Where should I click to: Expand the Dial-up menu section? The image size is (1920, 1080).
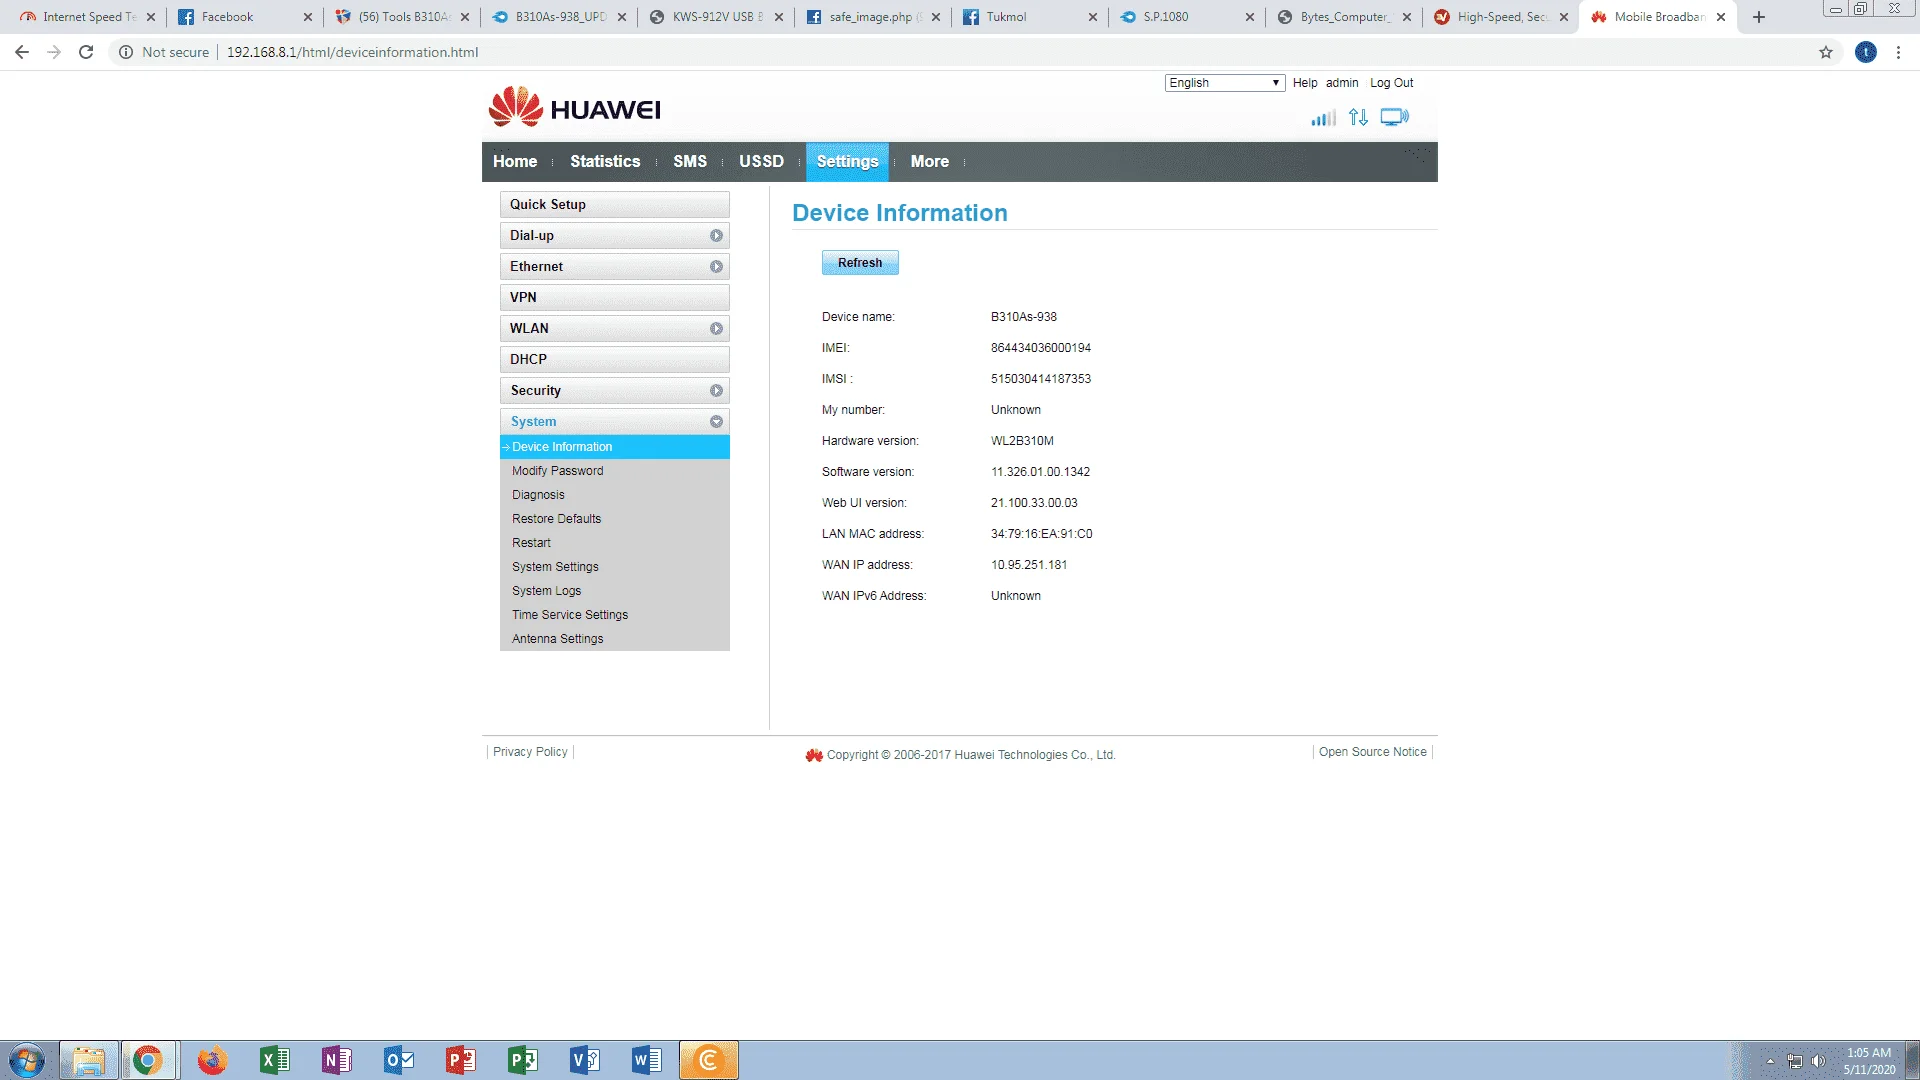point(615,236)
